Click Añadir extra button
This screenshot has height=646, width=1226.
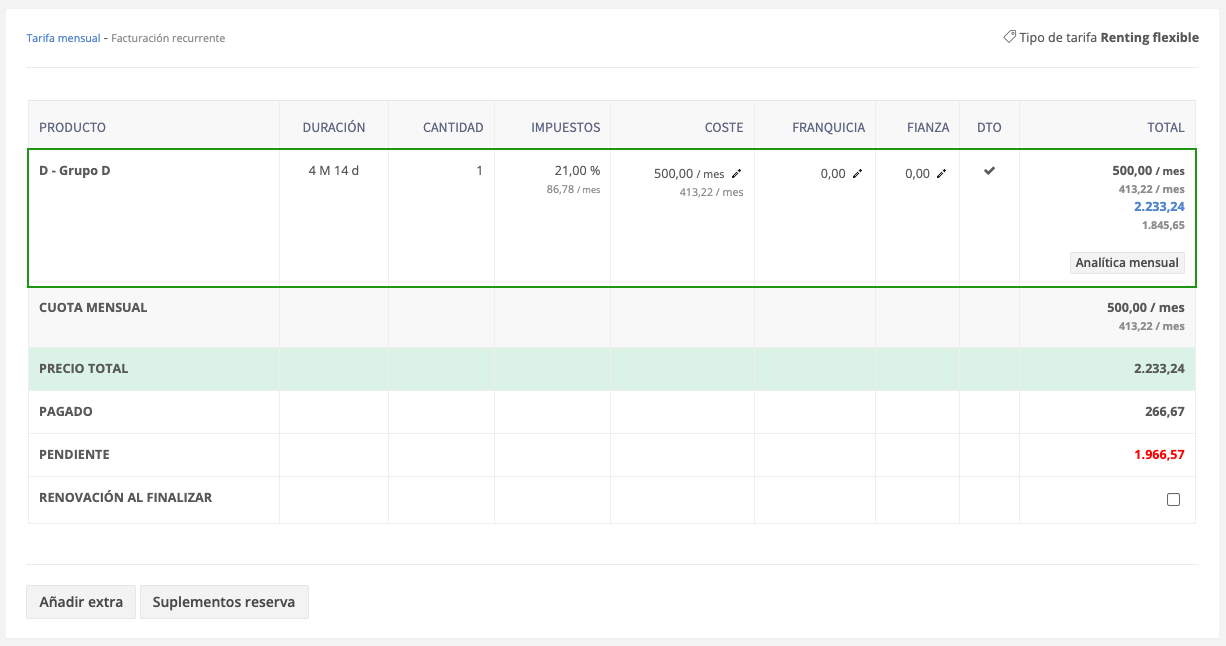81,602
